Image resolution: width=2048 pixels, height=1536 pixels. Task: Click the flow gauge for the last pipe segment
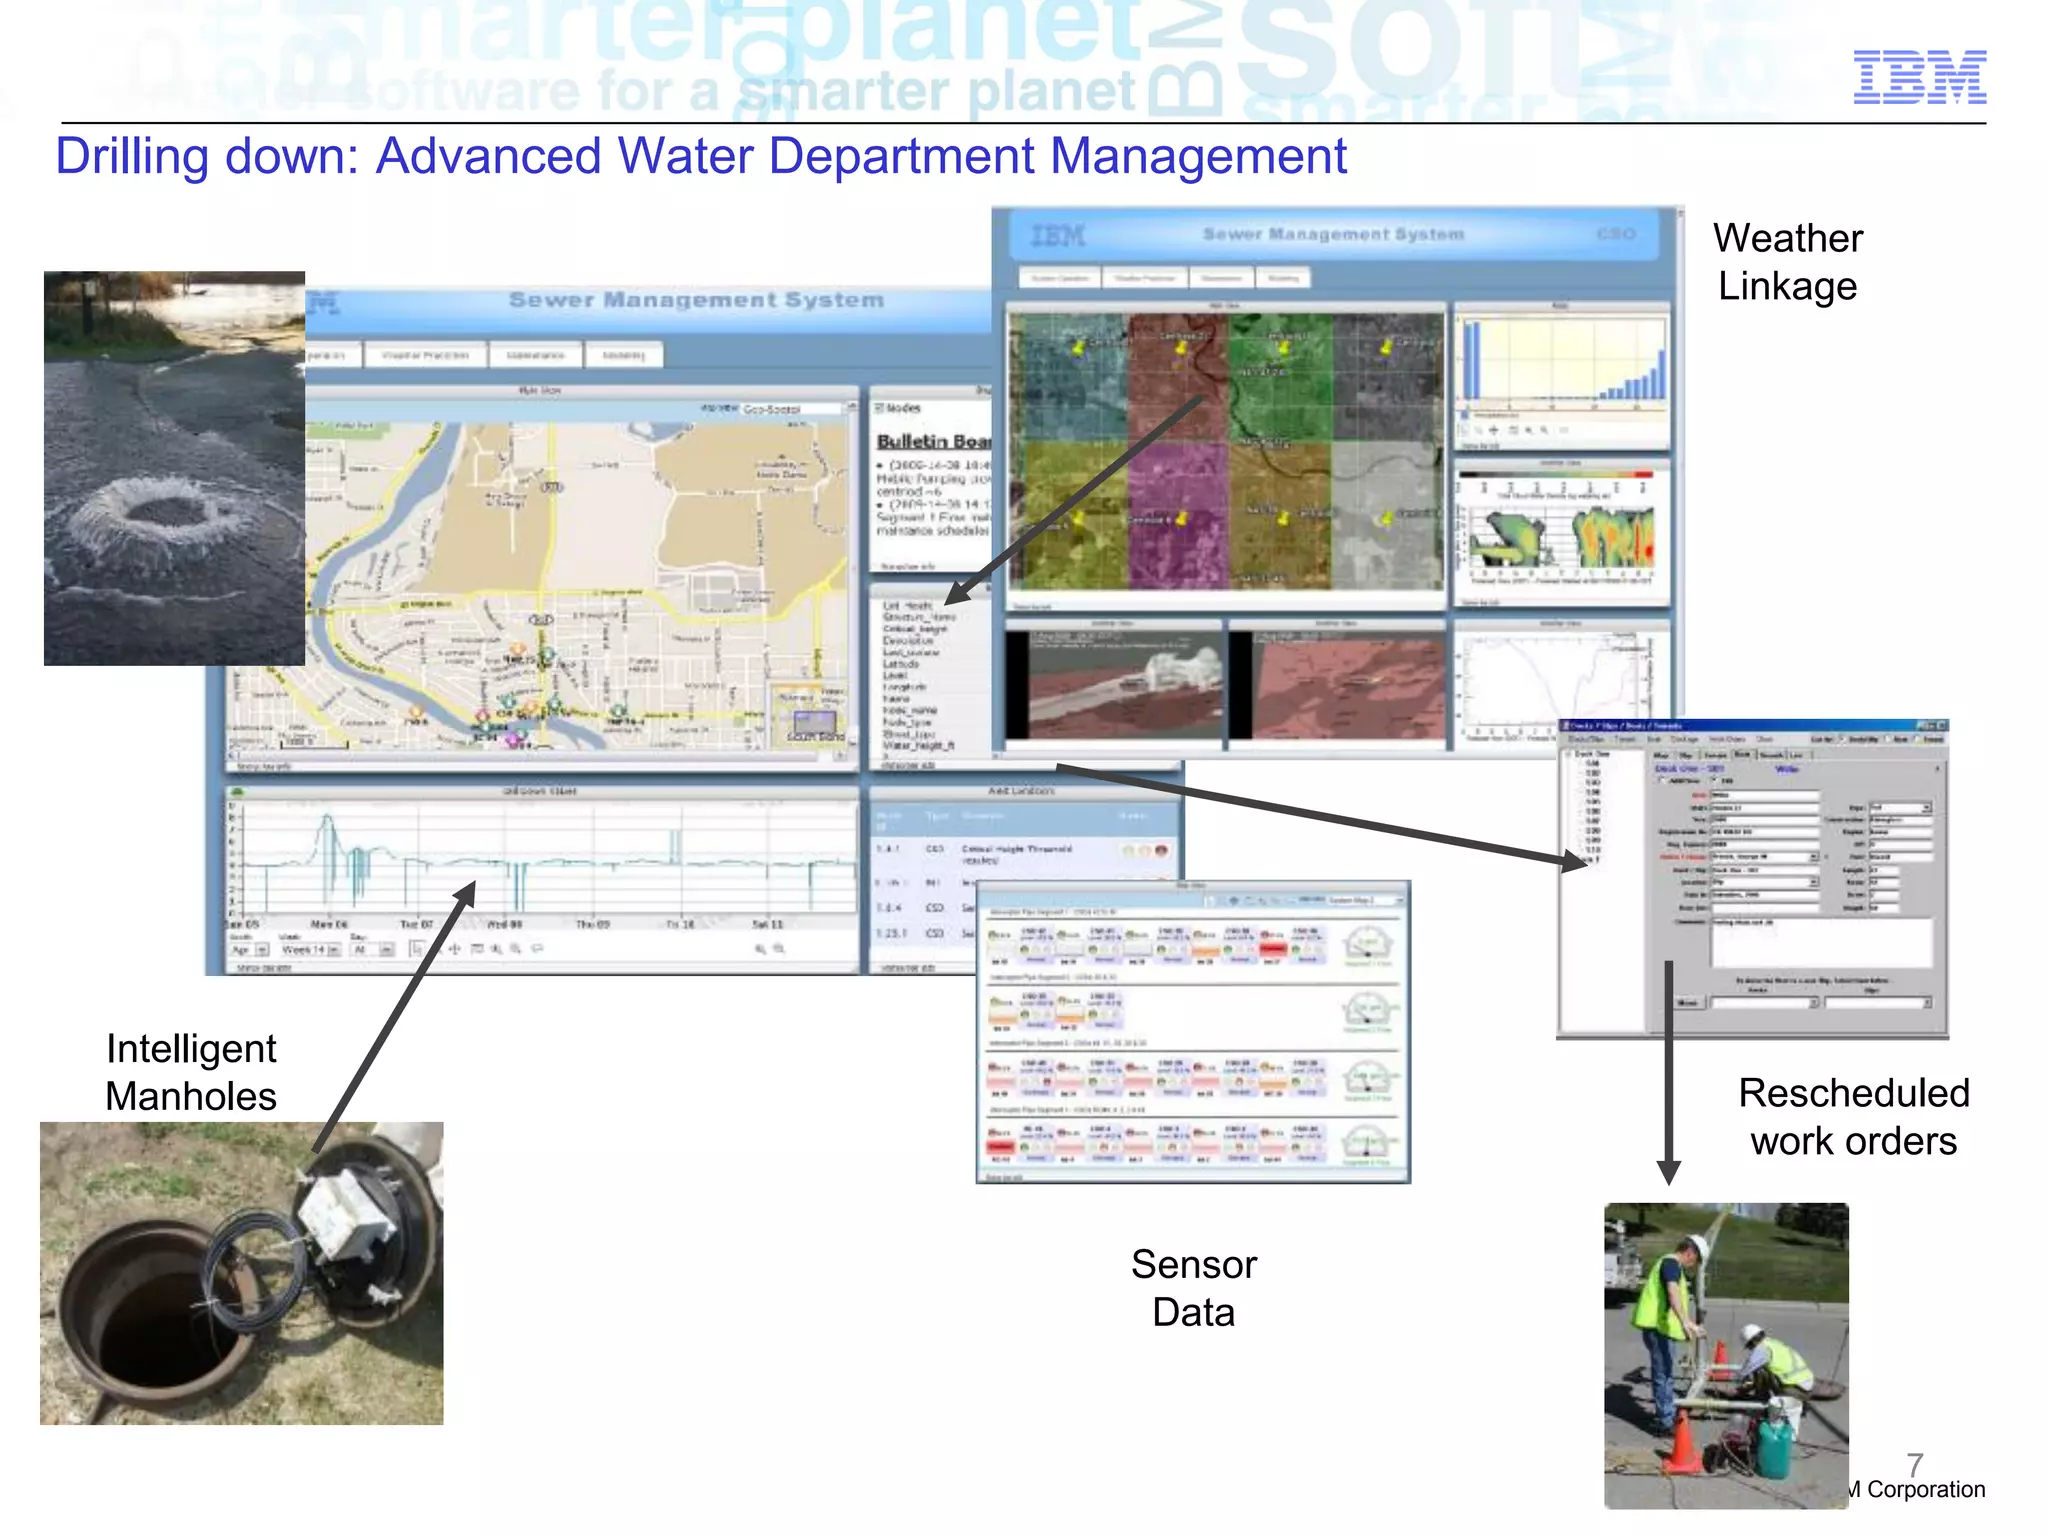tap(1368, 1142)
